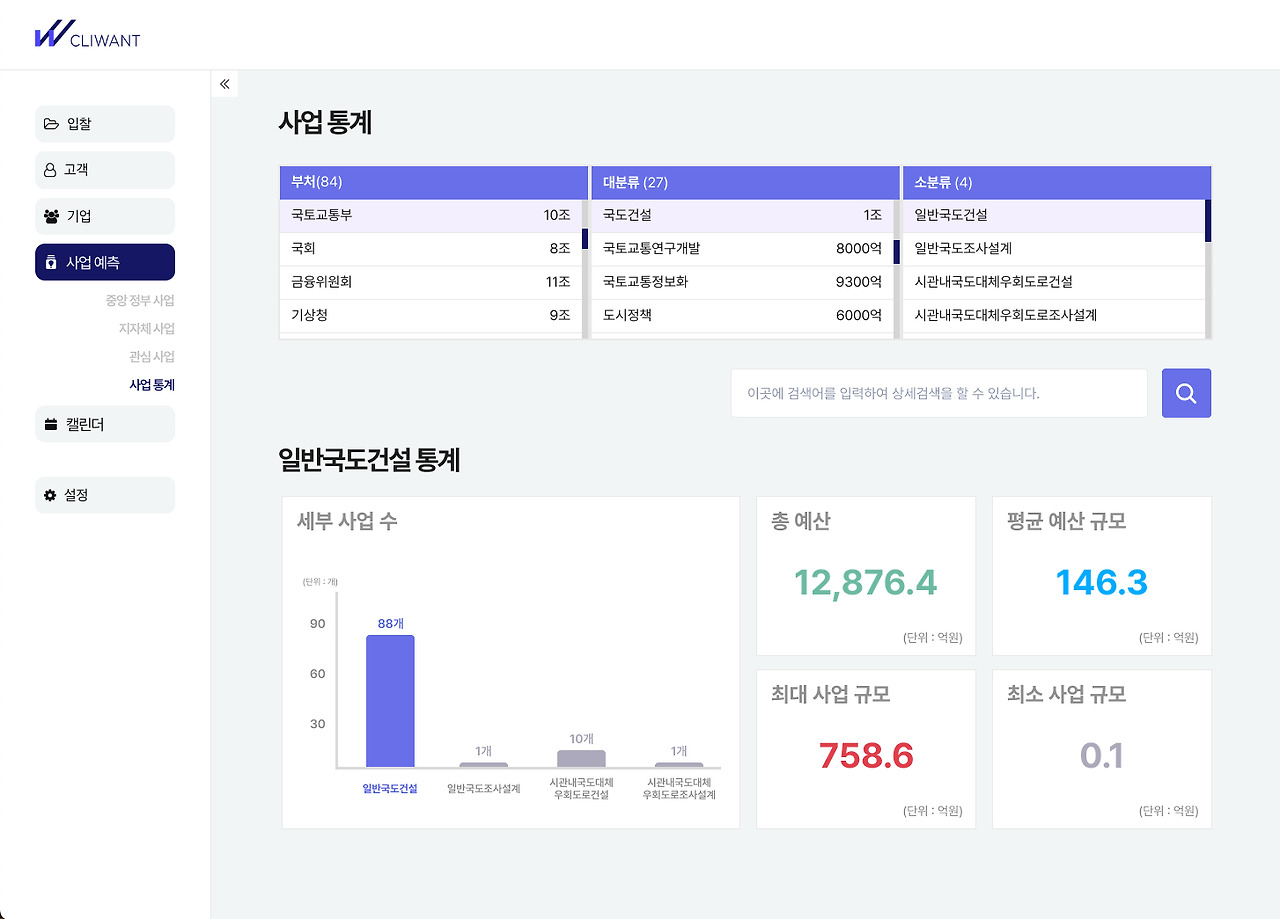This screenshot has height=919, width=1280.
Task: Click the 10개 bar for 시관내국도대체우회도로건설
Action: point(581,759)
